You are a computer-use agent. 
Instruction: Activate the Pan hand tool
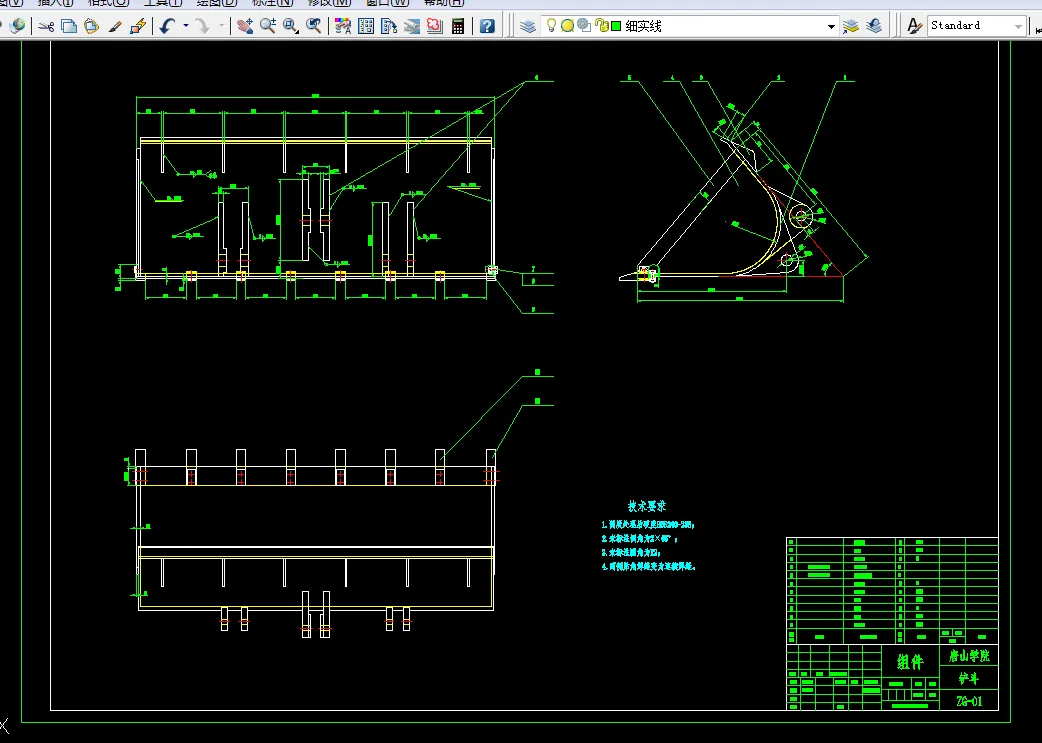(x=245, y=26)
